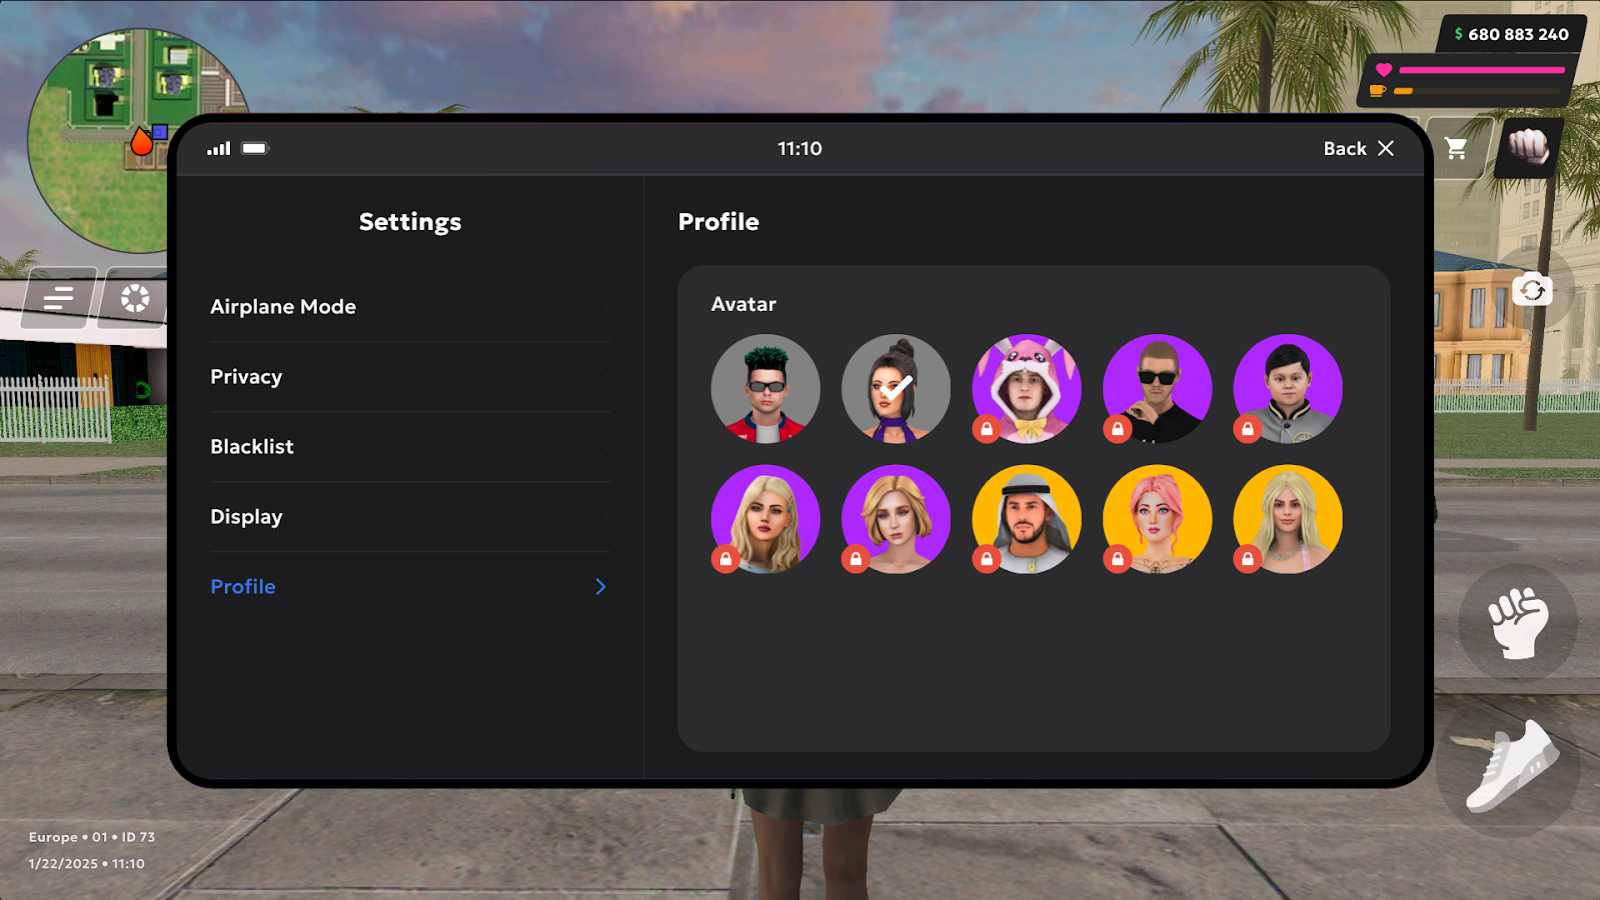The width and height of the screenshot is (1600, 900).
Task: Select the short blonde bob woman avatar
Action: coord(896,519)
